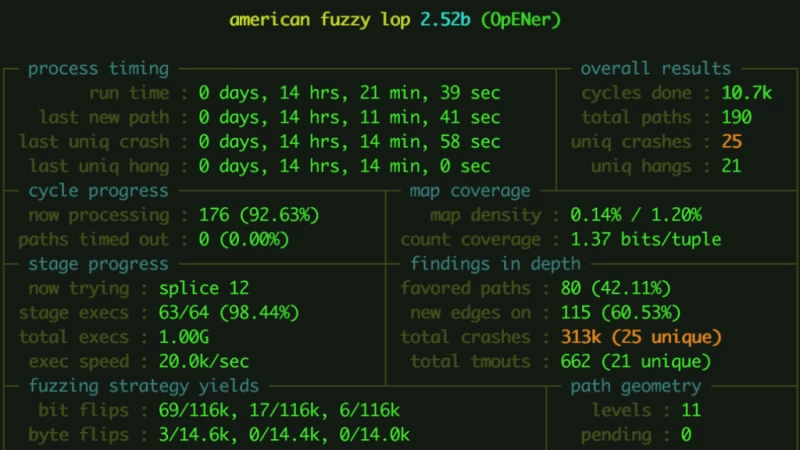The width and height of the screenshot is (800, 450).
Task: Click total crashes value 313k (25 unique)
Action: click(641, 337)
